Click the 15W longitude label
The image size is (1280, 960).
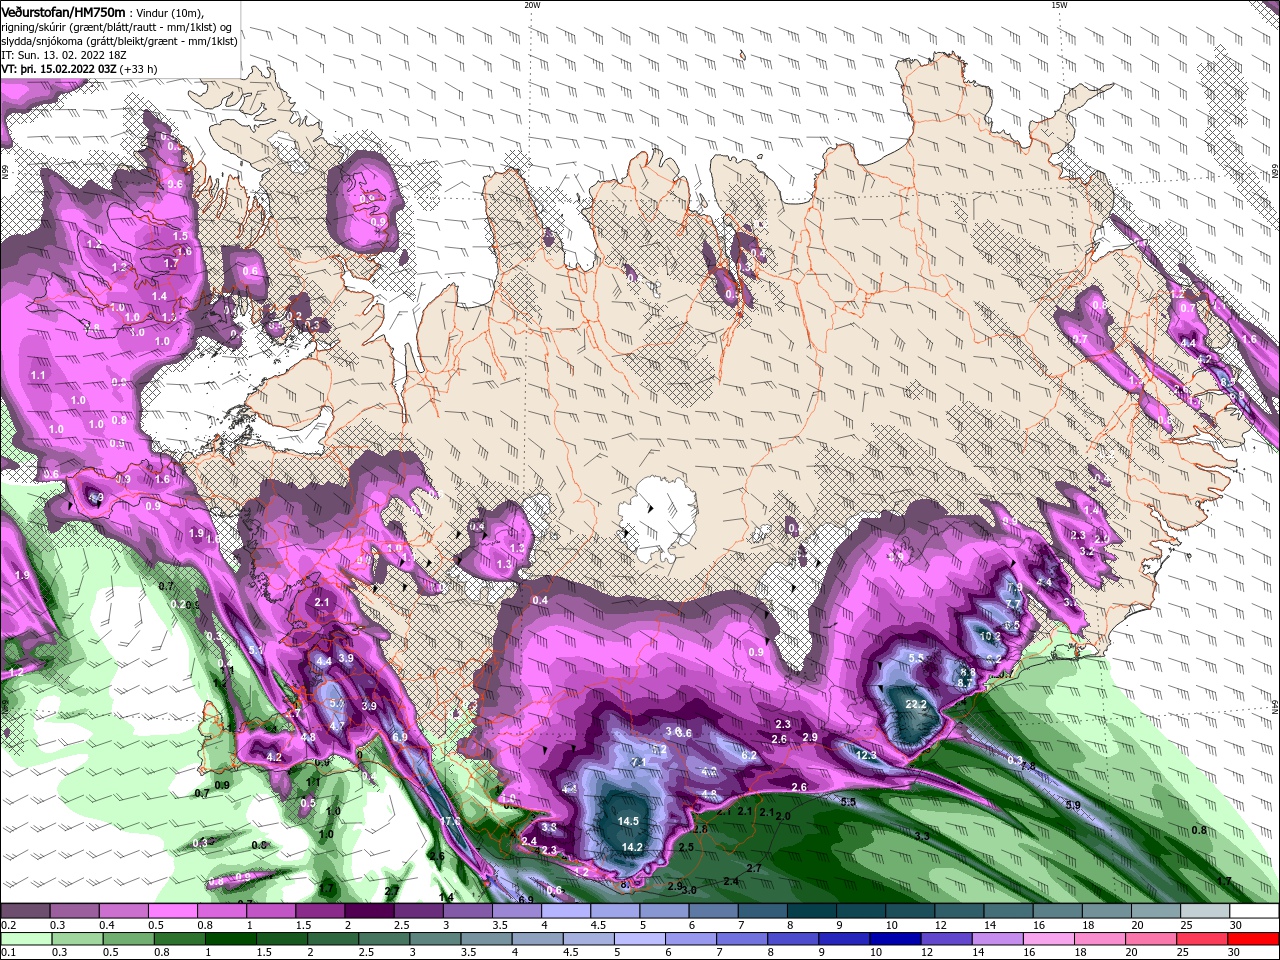point(1058,5)
